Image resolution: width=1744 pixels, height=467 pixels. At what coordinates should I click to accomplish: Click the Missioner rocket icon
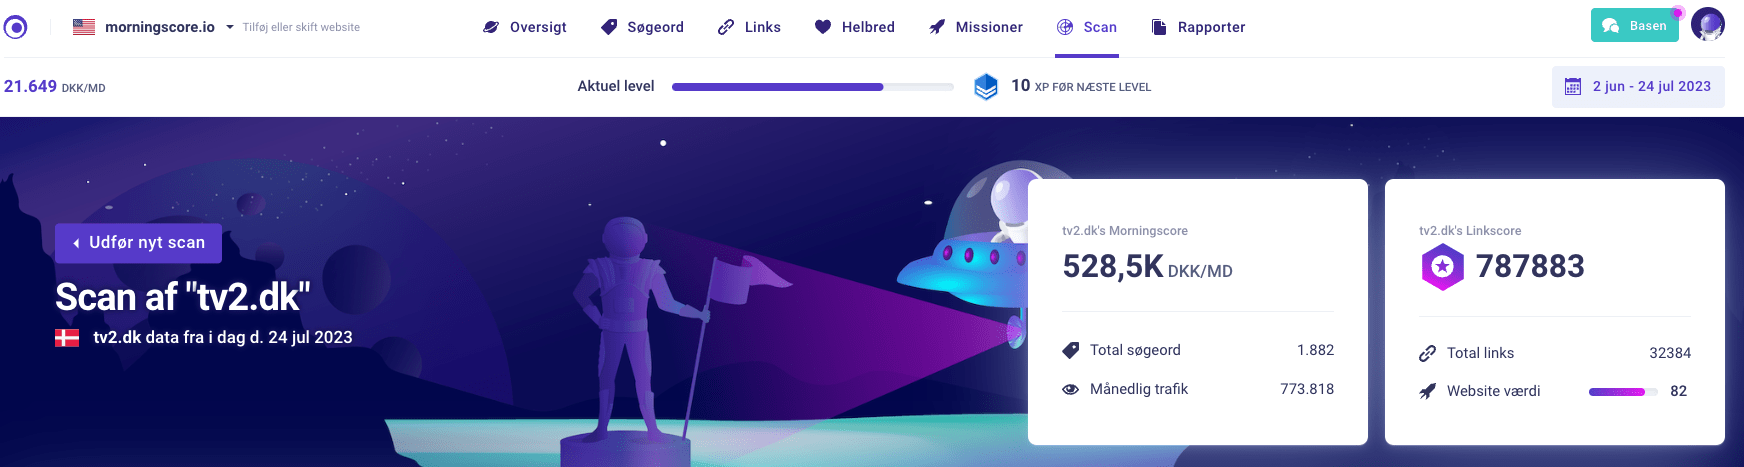937,27
